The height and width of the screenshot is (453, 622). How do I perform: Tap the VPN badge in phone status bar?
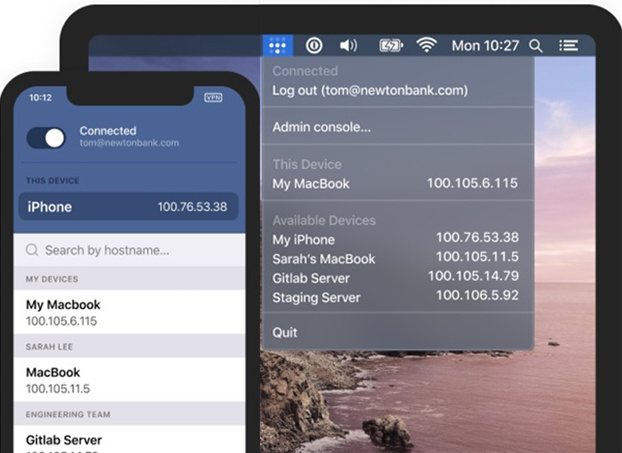pyautogui.click(x=213, y=98)
